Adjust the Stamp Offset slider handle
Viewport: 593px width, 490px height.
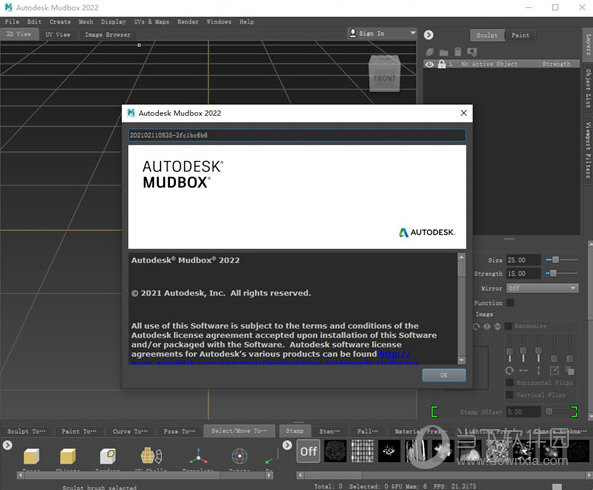click(x=549, y=411)
